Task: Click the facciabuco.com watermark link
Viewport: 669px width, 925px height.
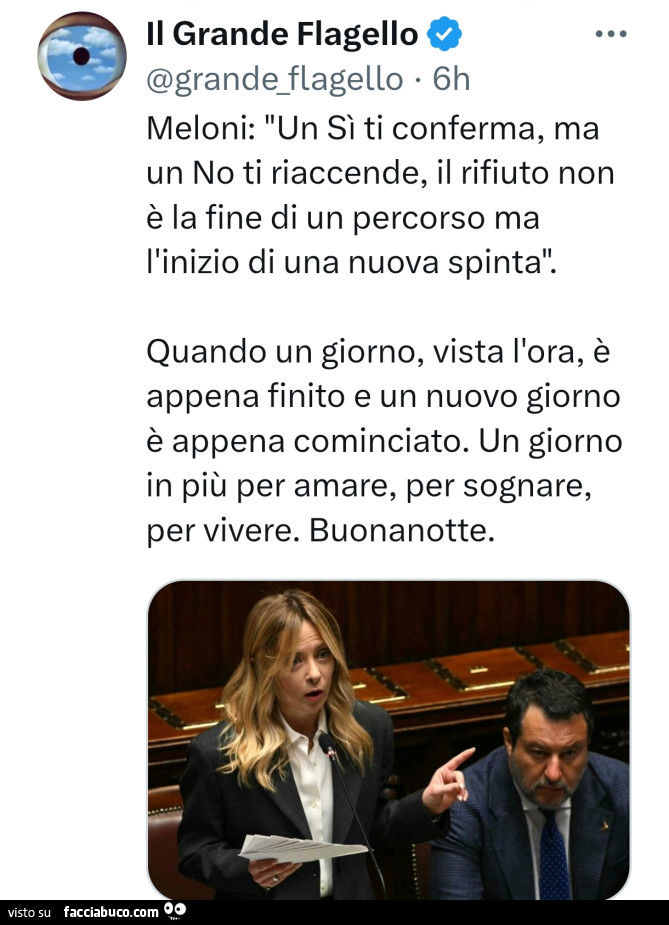Action: point(111,912)
